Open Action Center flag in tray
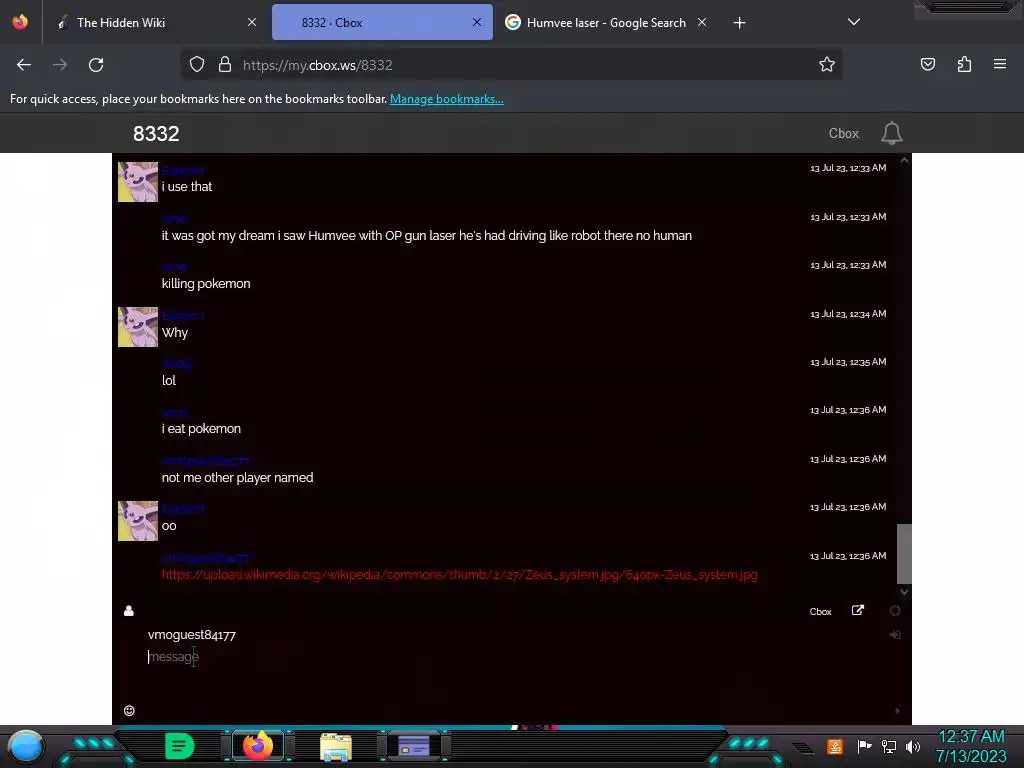The height and width of the screenshot is (768, 1024). pyautogui.click(x=864, y=746)
